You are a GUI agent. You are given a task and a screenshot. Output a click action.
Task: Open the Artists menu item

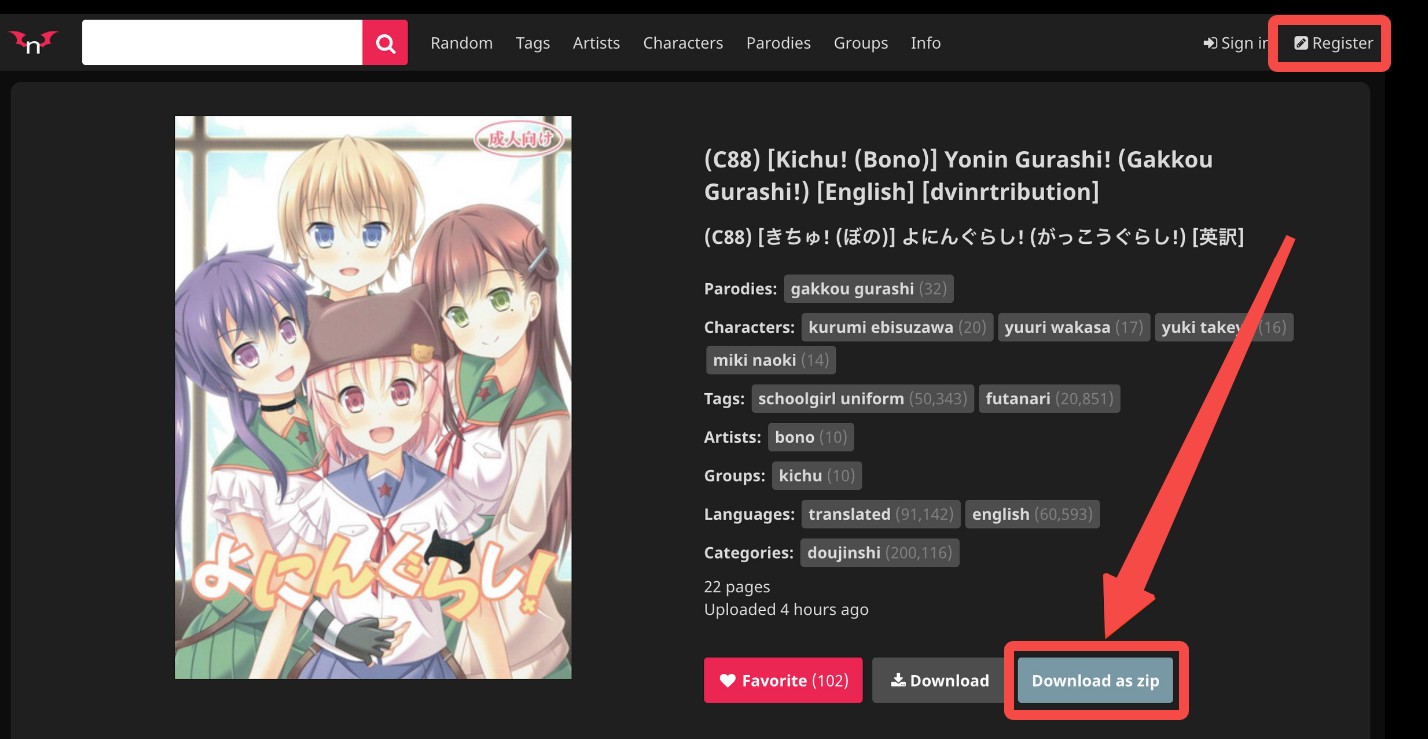[x=596, y=43]
